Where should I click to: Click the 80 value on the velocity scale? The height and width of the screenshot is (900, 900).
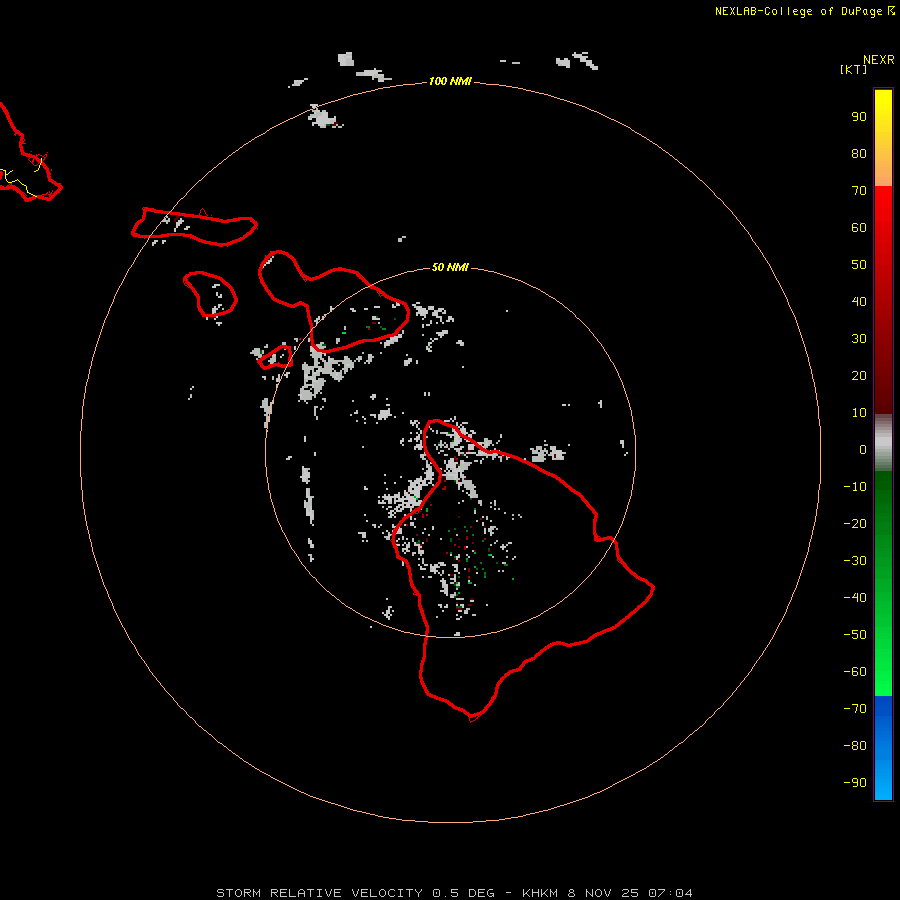[x=859, y=154]
